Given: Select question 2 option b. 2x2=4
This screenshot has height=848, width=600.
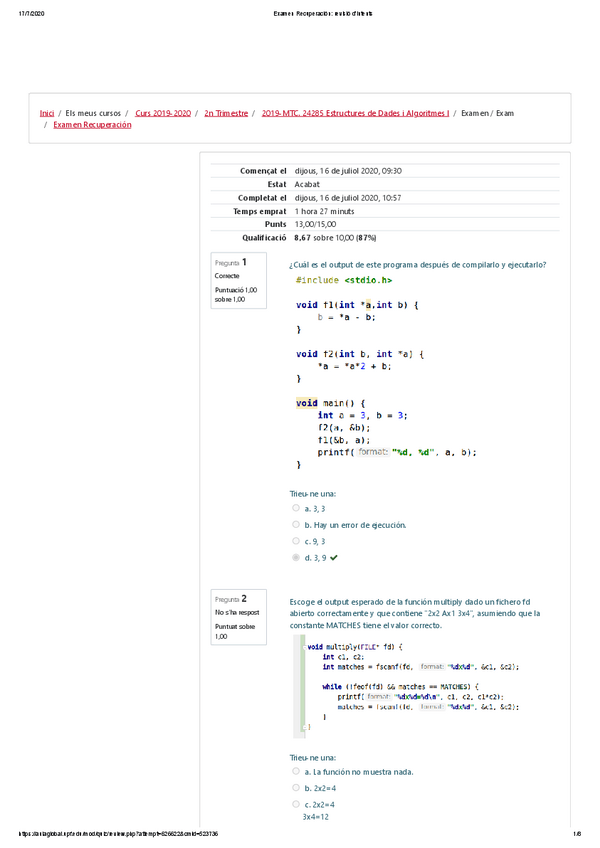Looking at the screenshot, I should (296, 788).
